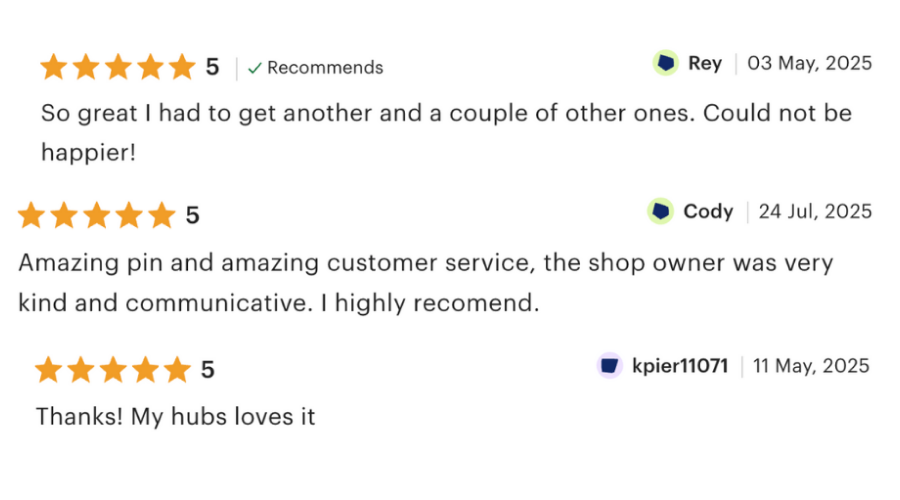The height and width of the screenshot is (500, 900).
Task: Open reviewer Rey's profile name
Action: point(704,63)
